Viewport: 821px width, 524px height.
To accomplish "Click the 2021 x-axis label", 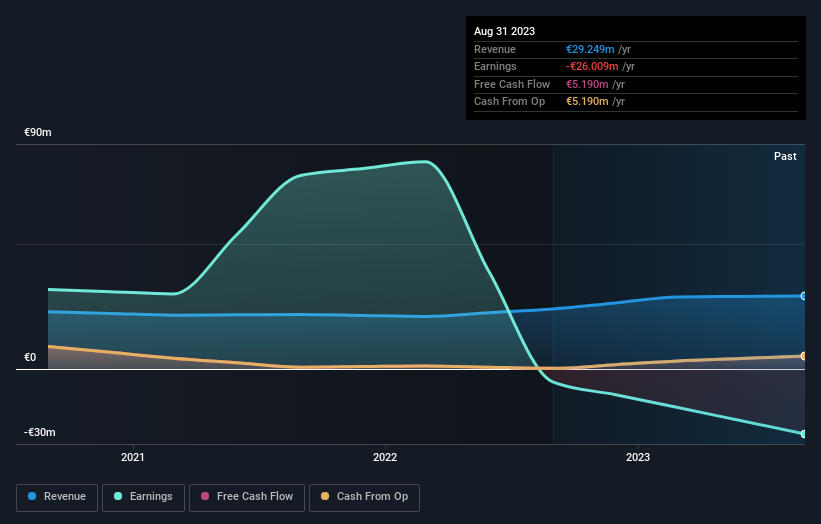I will tap(133, 458).
